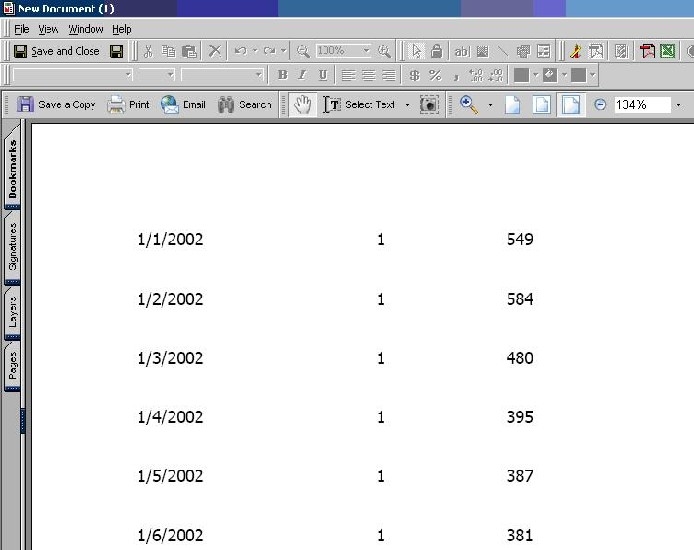694x550 pixels.
Task: Toggle Italic formatting
Action: [x=303, y=75]
